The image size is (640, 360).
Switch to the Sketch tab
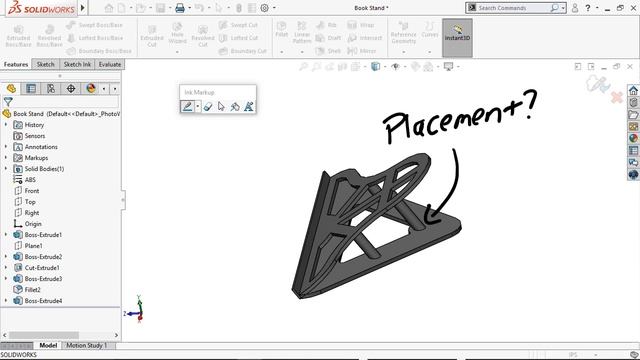click(x=45, y=64)
